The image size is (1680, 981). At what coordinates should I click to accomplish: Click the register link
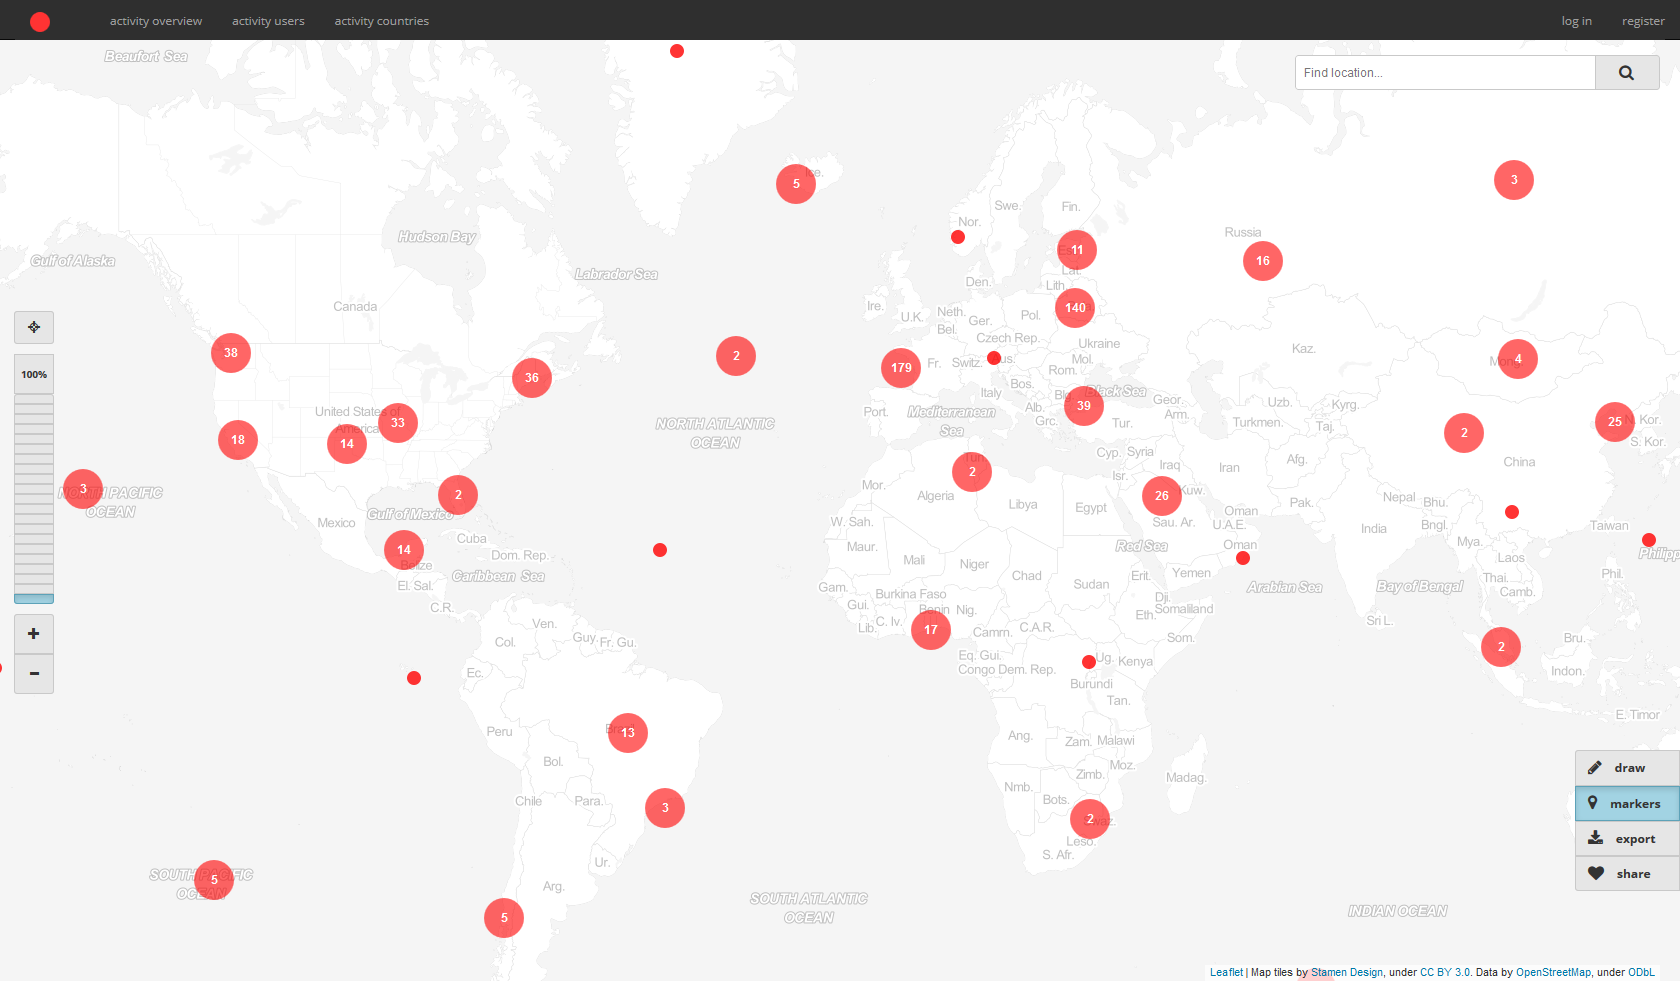1642,20
